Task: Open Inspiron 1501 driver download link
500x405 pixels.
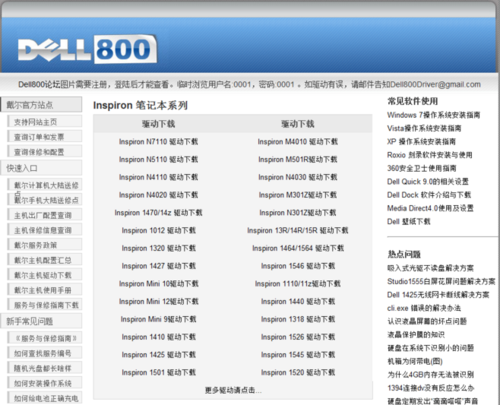Action: tap(159, 372)
